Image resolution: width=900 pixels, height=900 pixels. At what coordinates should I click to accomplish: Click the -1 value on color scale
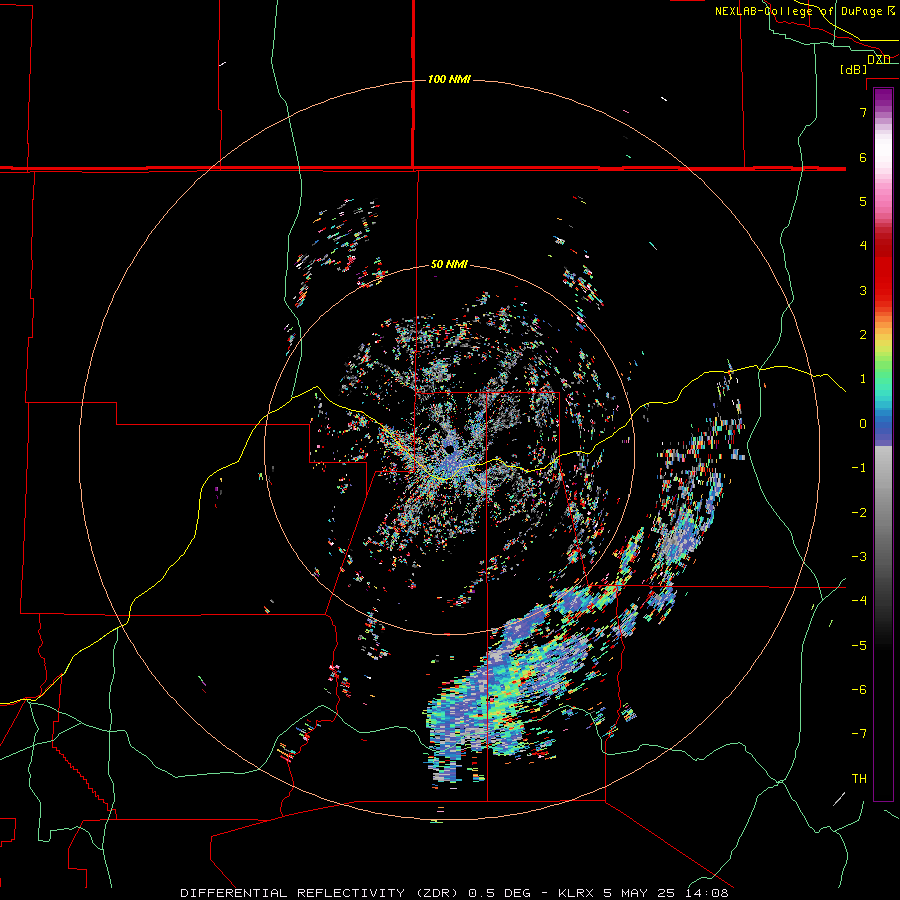tap(859, 468)
